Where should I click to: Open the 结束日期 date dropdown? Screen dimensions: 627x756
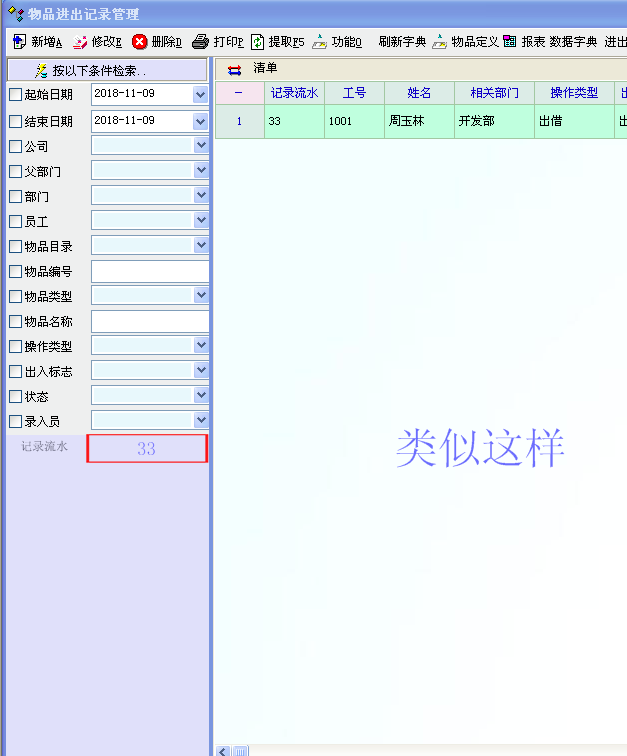pyautogui.click(x=201, y=121)
